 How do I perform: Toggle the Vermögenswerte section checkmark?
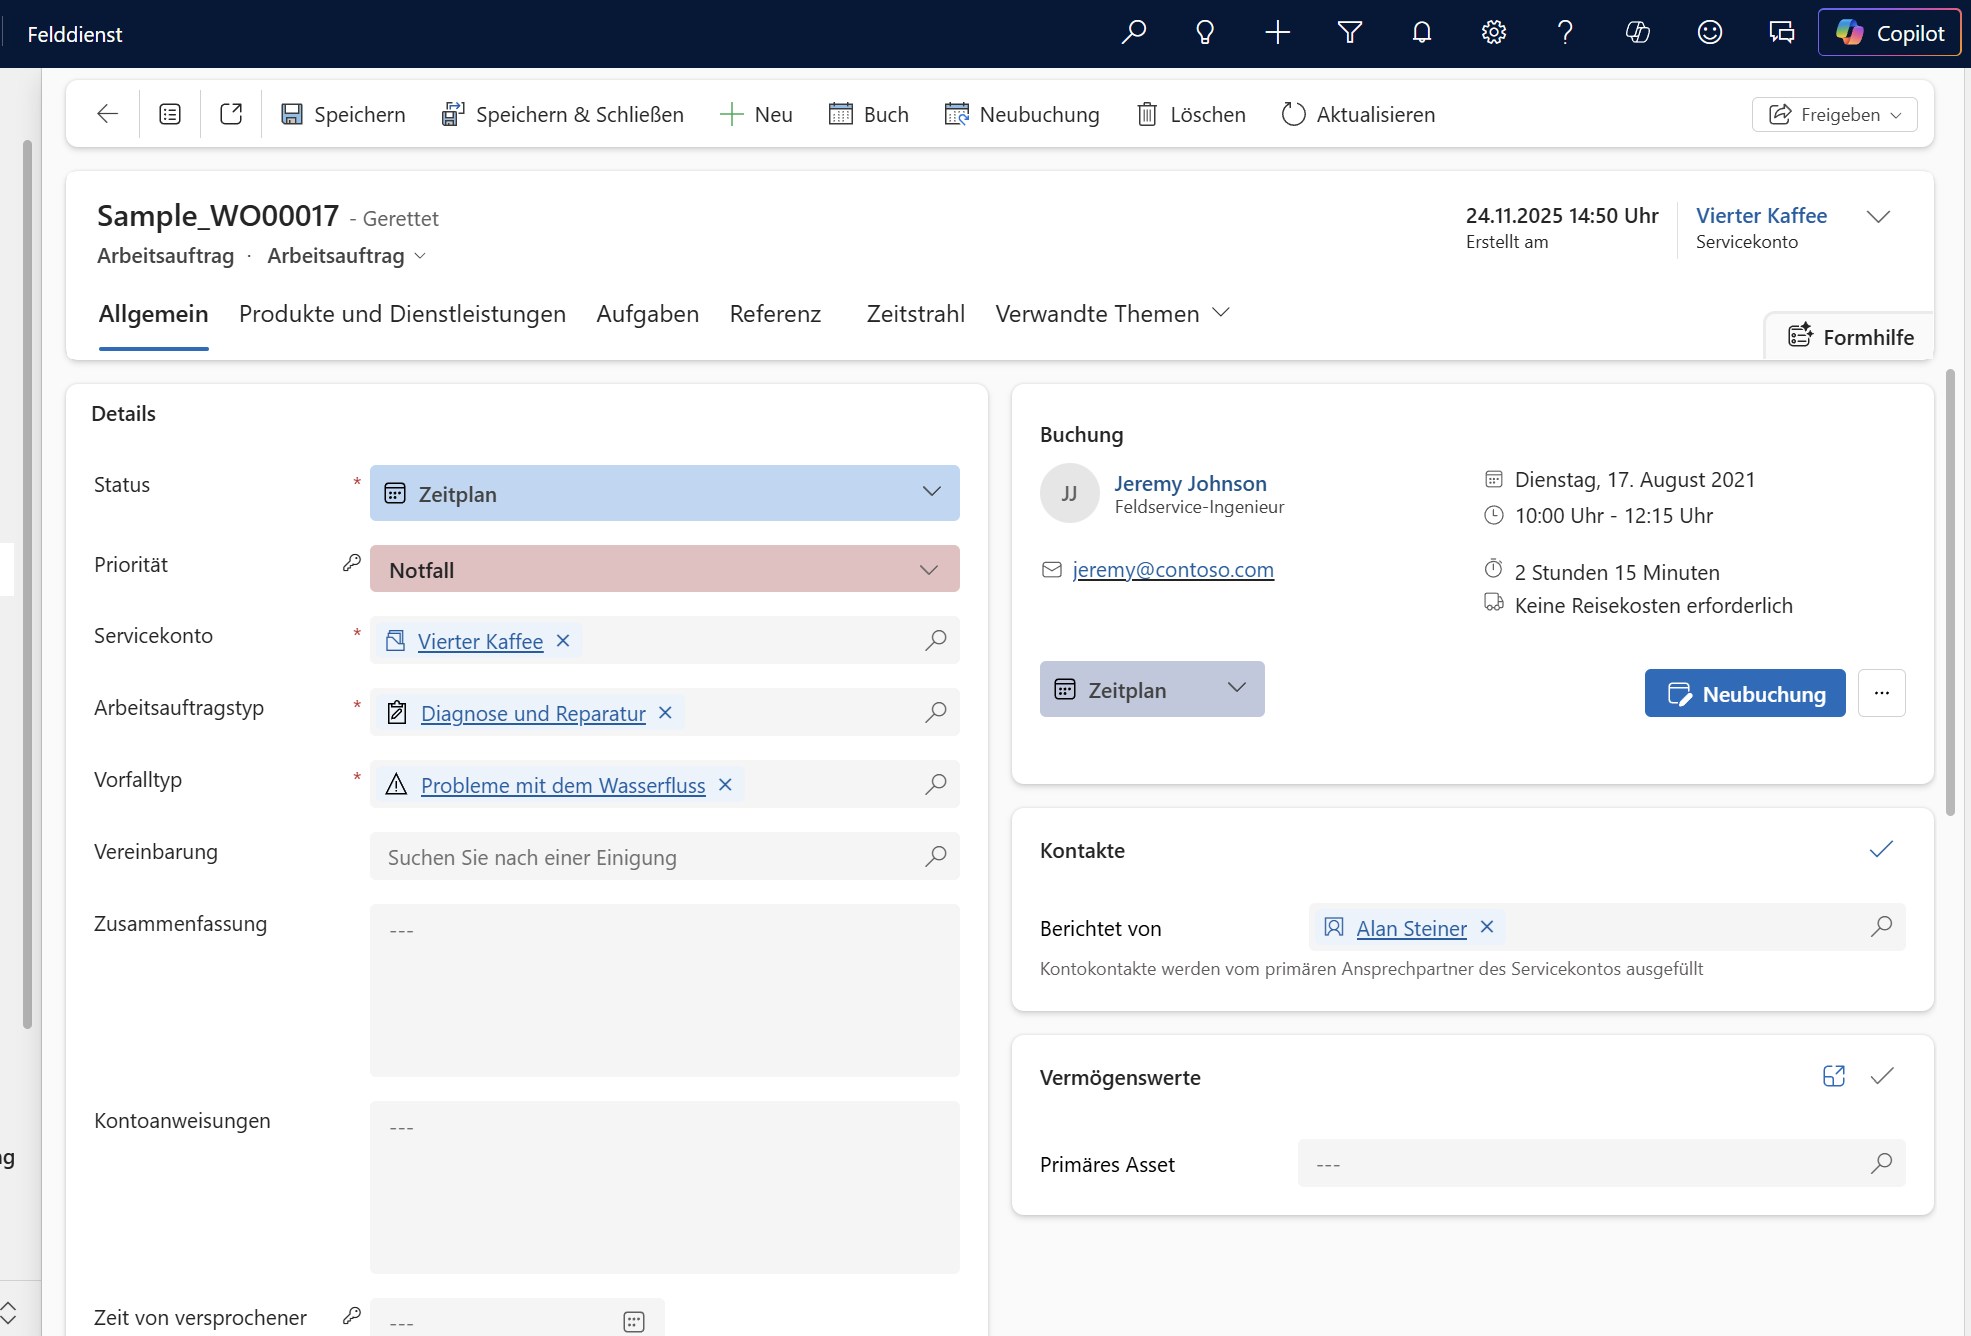click(1881, 1076)
